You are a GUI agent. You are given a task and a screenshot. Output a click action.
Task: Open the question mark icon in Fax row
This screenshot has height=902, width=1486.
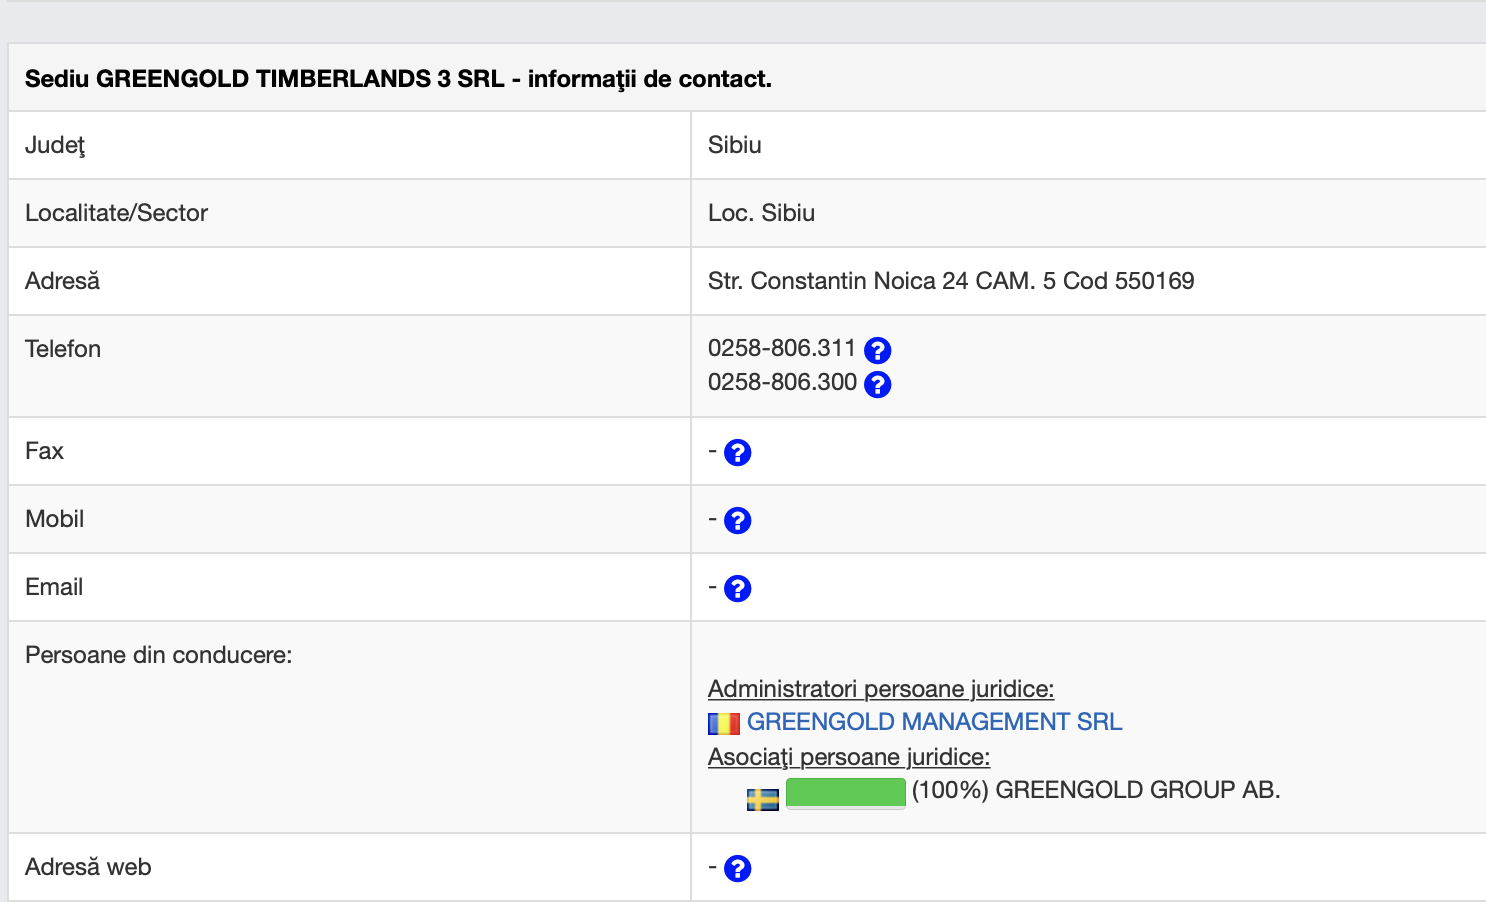[x=737, y=453]
